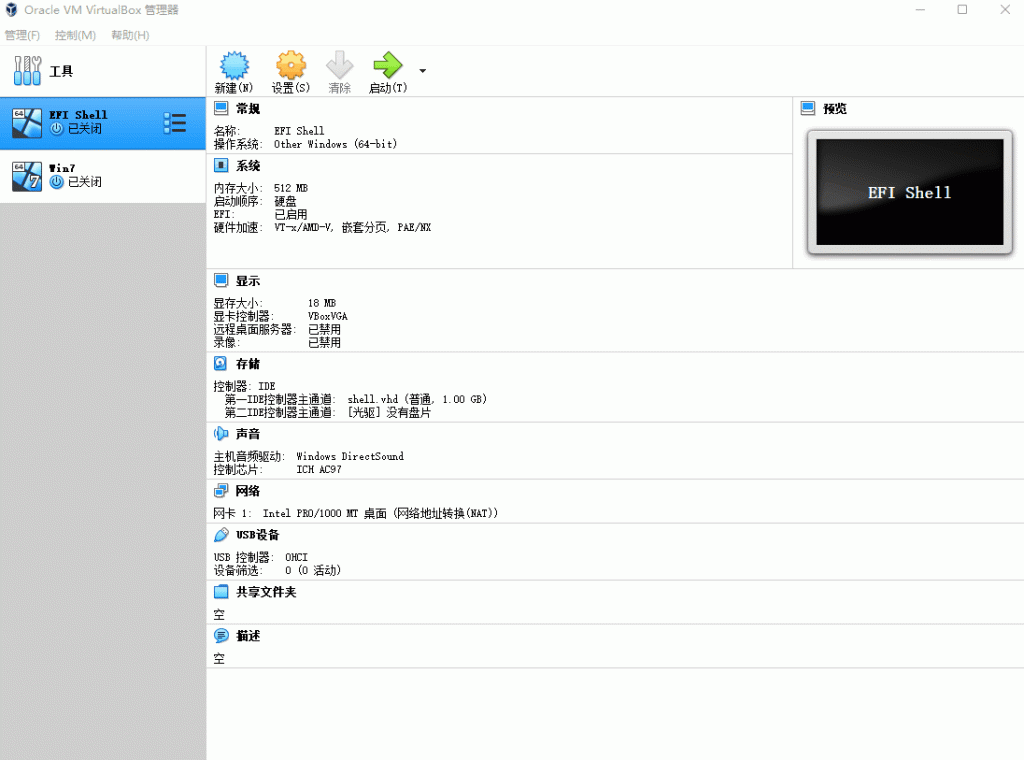
Task: Open the 控制(M) menu
Action: click(75, 35)
